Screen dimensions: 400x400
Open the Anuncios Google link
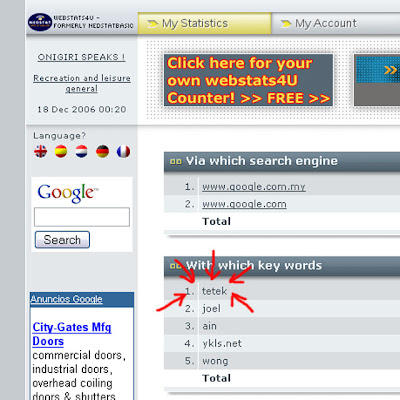pyautogui.click(x=66, y=299)
